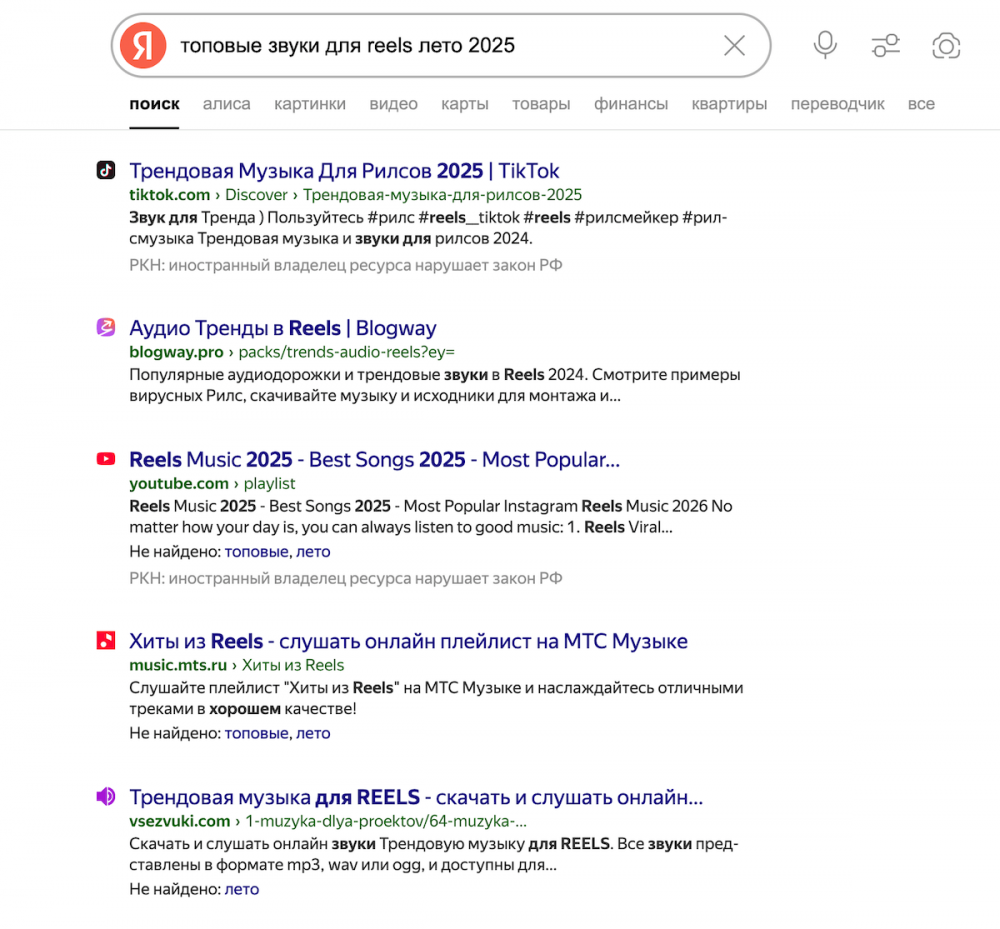Click топовые under the YouTube result's Не найдено
This screenshot has width=1000, height=929.
(256, 552)
